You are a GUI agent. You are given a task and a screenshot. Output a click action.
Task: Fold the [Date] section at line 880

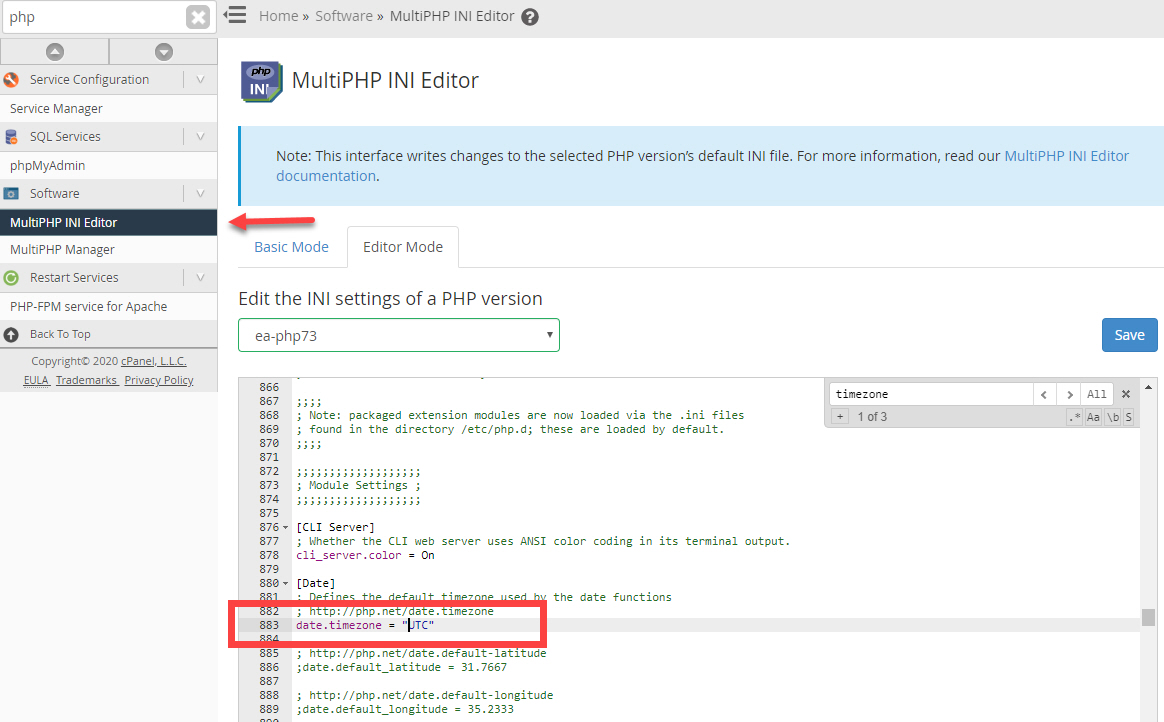tap(285, 584)
